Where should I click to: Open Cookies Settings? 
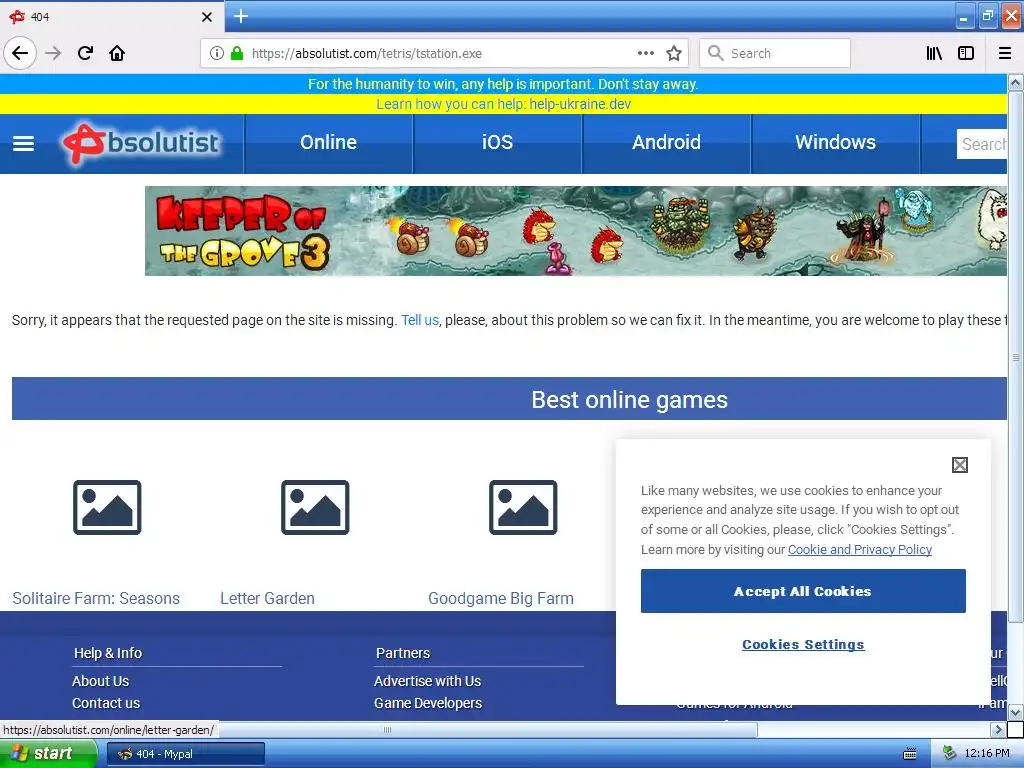(x=803, y=645)
